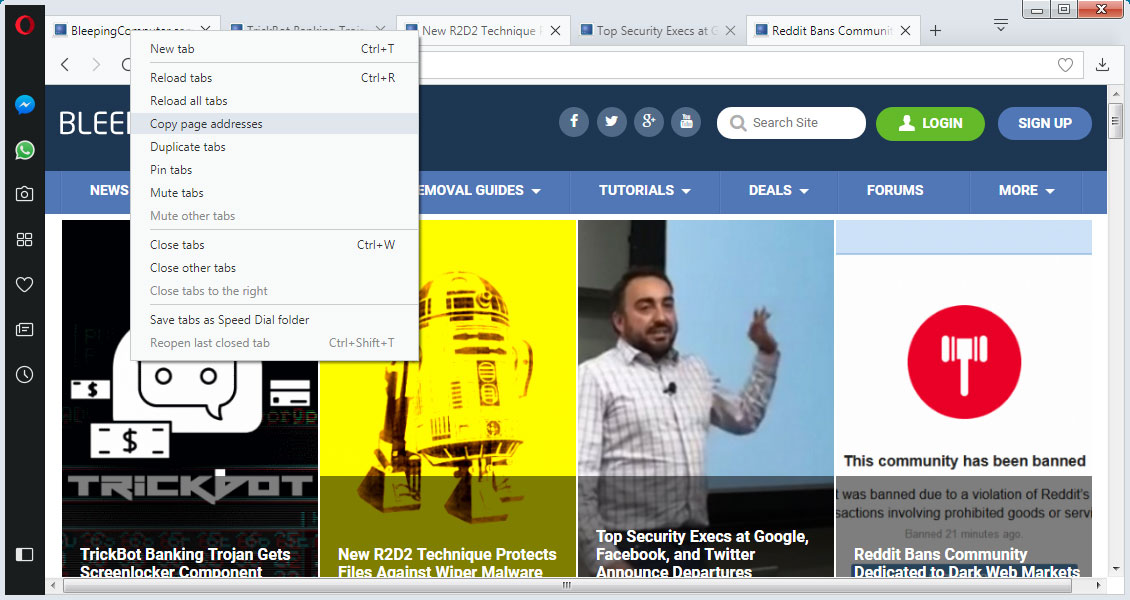The image size is (1130, 600).
Task: Expand the MORE dropdown menu
Action: 1026,190
